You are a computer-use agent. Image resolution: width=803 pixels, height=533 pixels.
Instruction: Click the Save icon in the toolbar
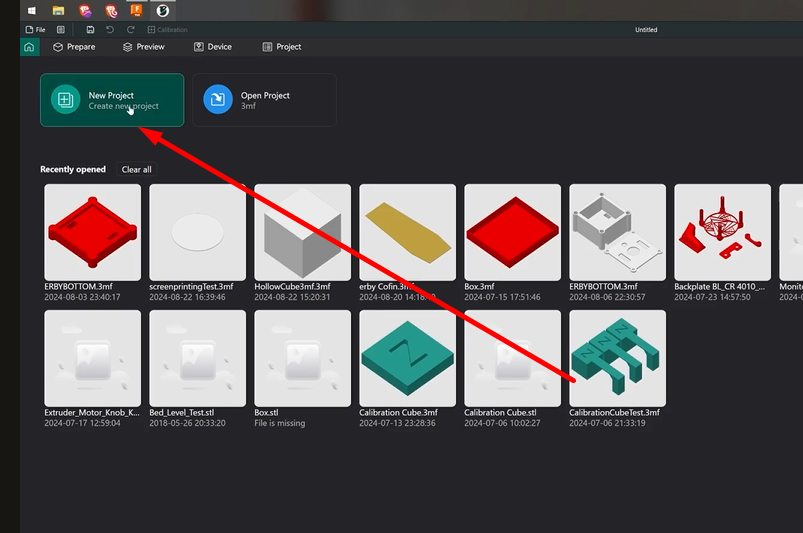tap(90, 30)
